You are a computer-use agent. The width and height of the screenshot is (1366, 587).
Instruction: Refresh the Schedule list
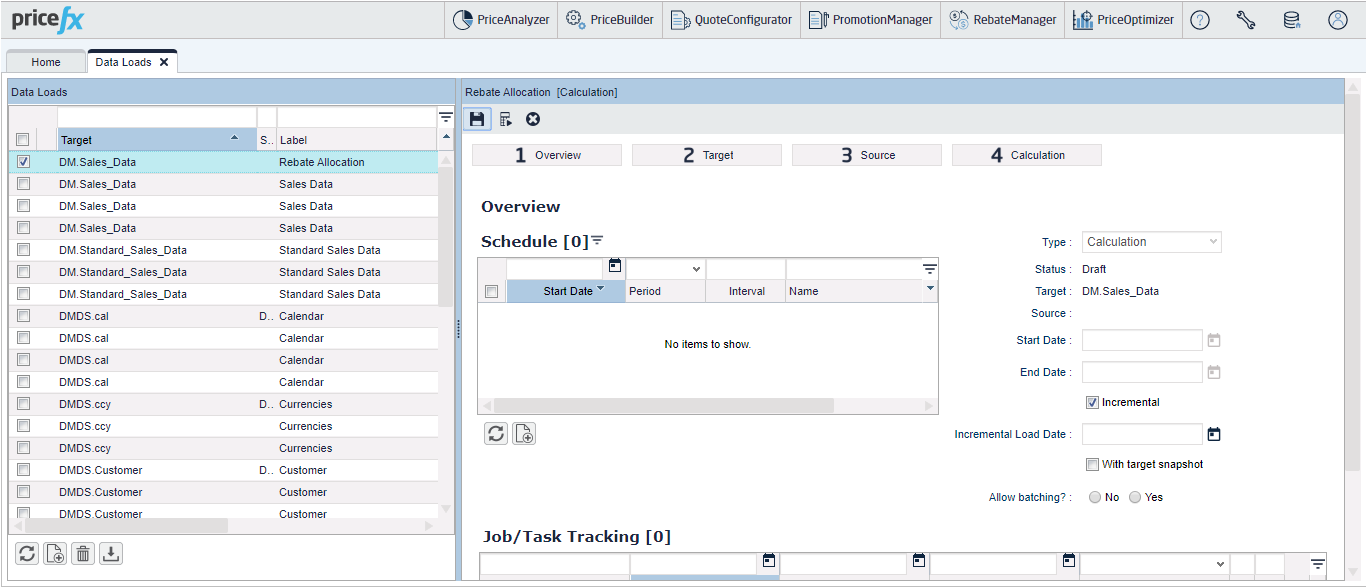(496, 433)
